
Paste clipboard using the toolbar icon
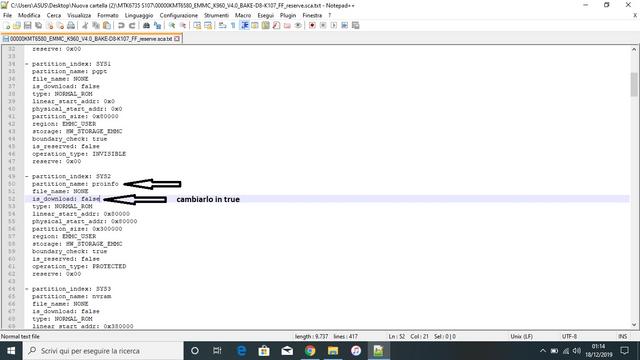(x=107, y=25)
